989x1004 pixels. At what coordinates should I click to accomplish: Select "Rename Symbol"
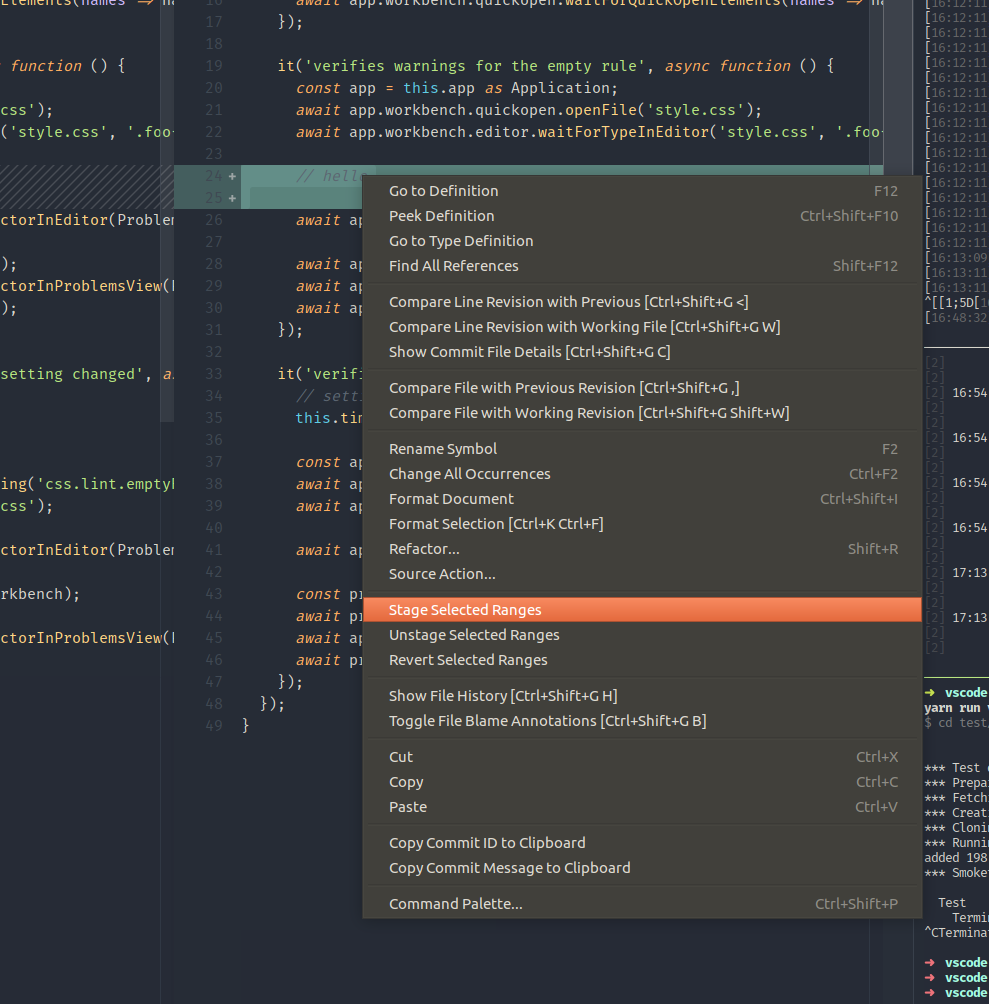point(443,448)
